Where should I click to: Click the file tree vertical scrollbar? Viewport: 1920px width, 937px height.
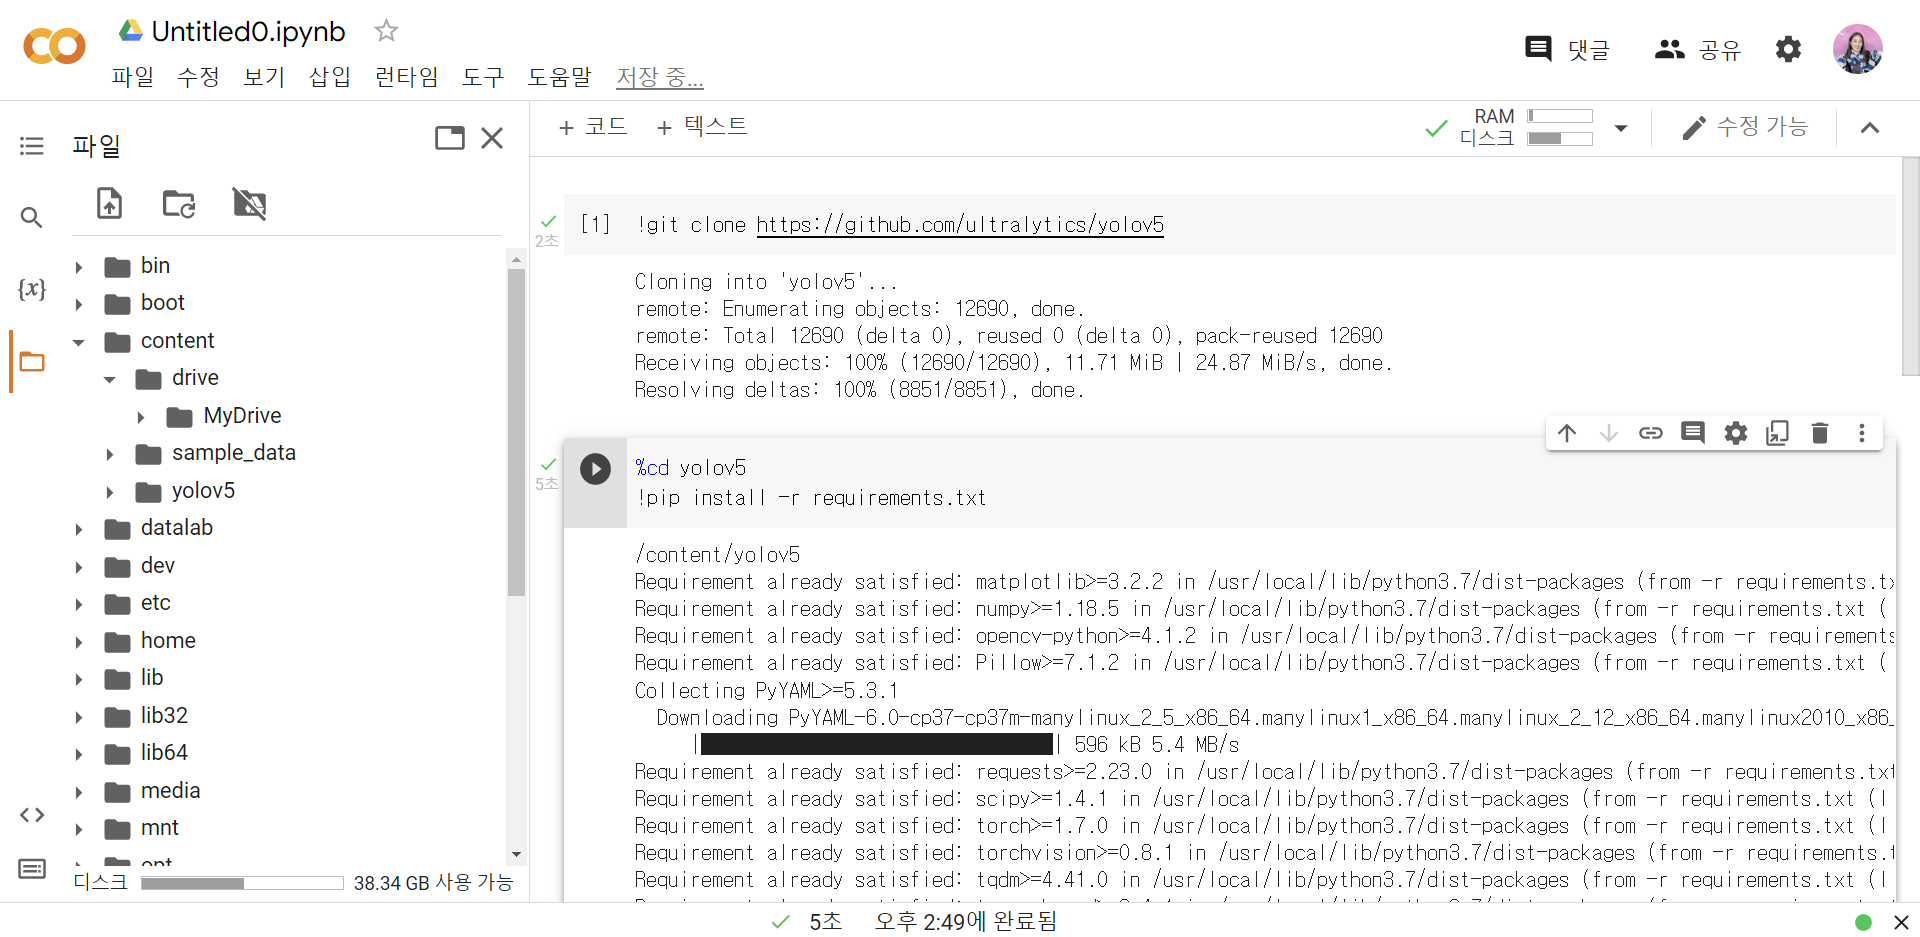pyautogui.click(x=516, y=432)
